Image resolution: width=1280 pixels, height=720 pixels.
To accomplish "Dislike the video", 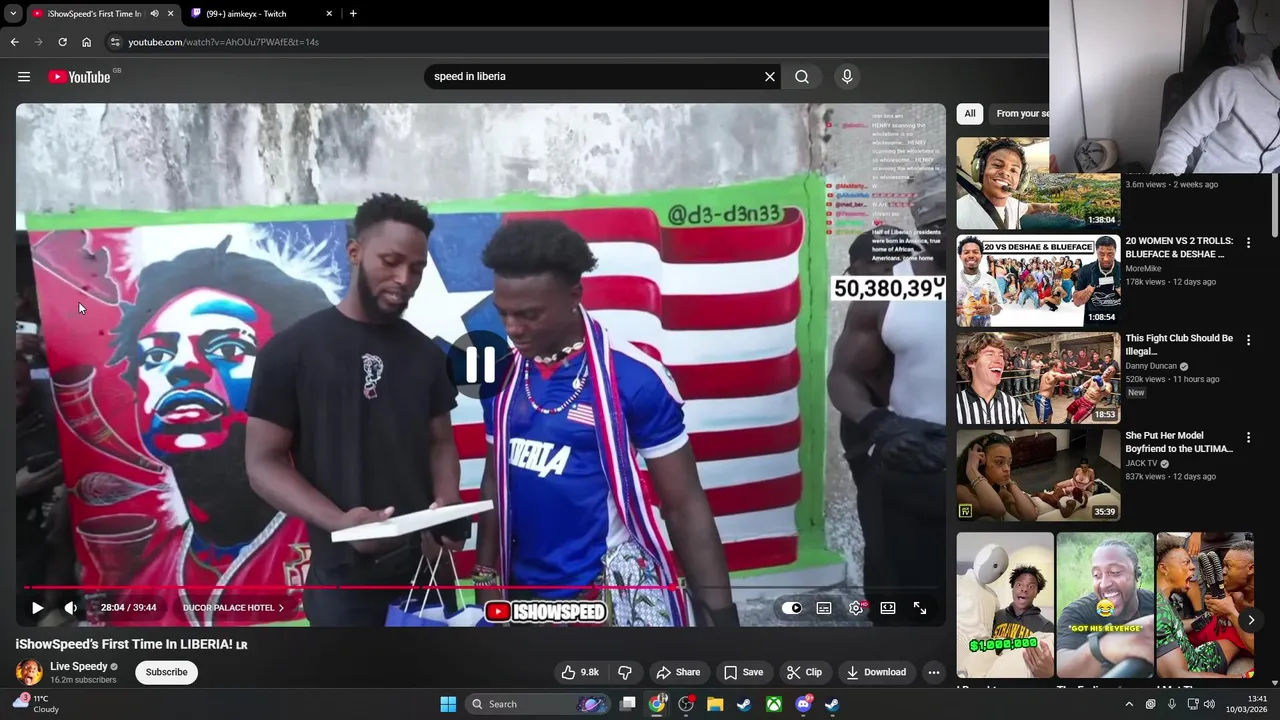I will [625, 672].
